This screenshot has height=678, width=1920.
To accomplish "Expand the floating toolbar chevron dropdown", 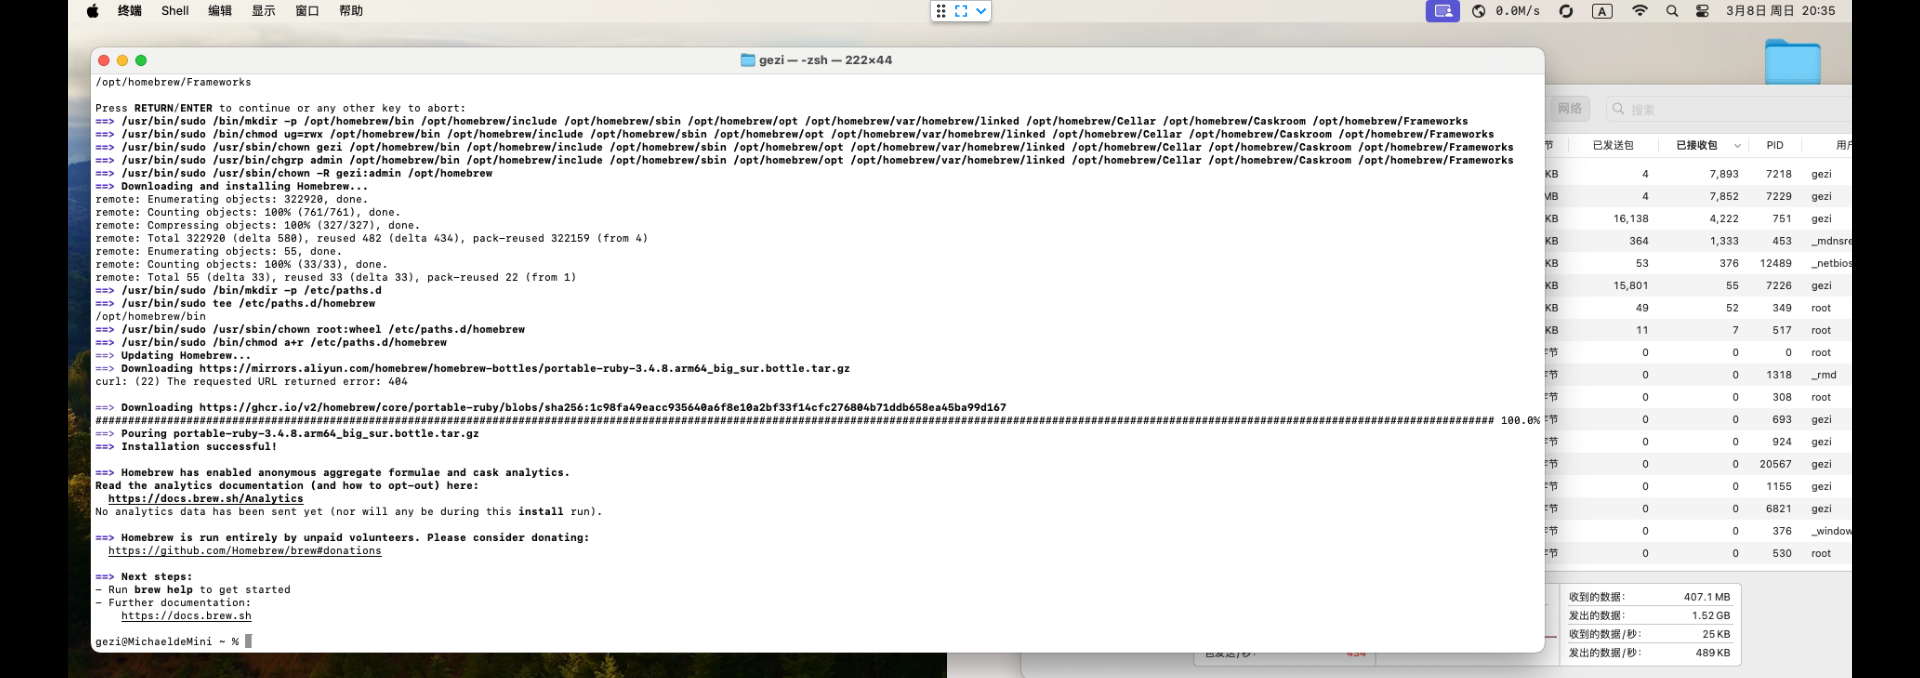I will point(981,11).
